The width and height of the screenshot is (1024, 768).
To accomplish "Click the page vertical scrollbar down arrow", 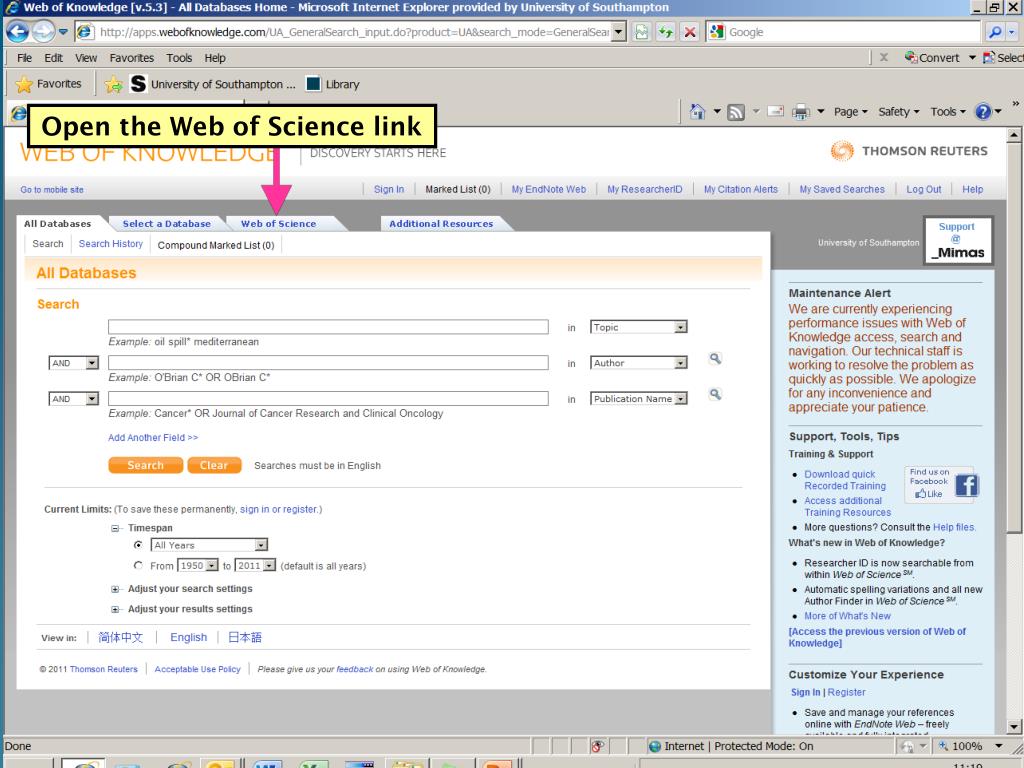I will [x=1014, y=726].
